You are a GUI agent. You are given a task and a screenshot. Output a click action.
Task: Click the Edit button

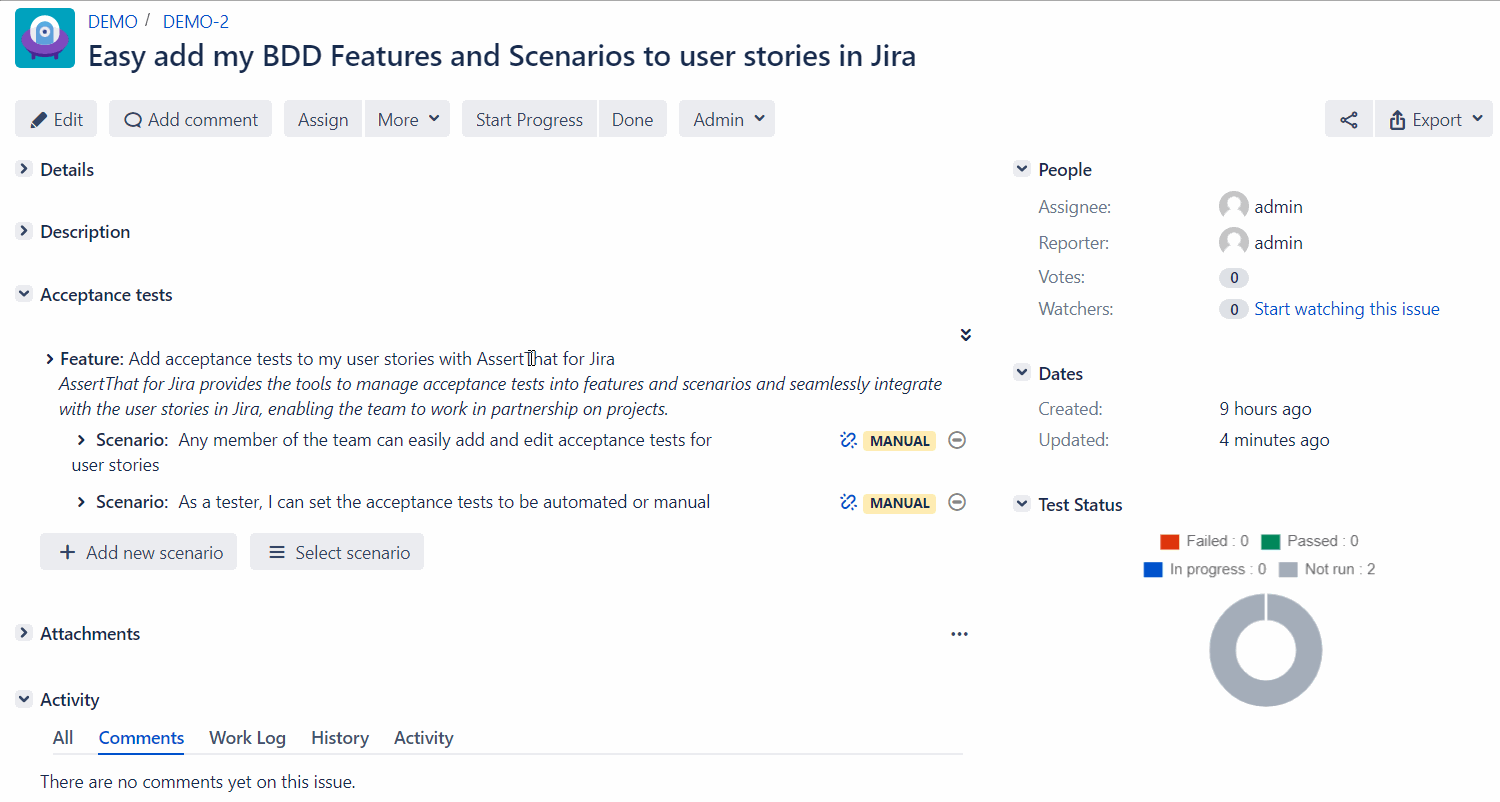tap(56, 119)
